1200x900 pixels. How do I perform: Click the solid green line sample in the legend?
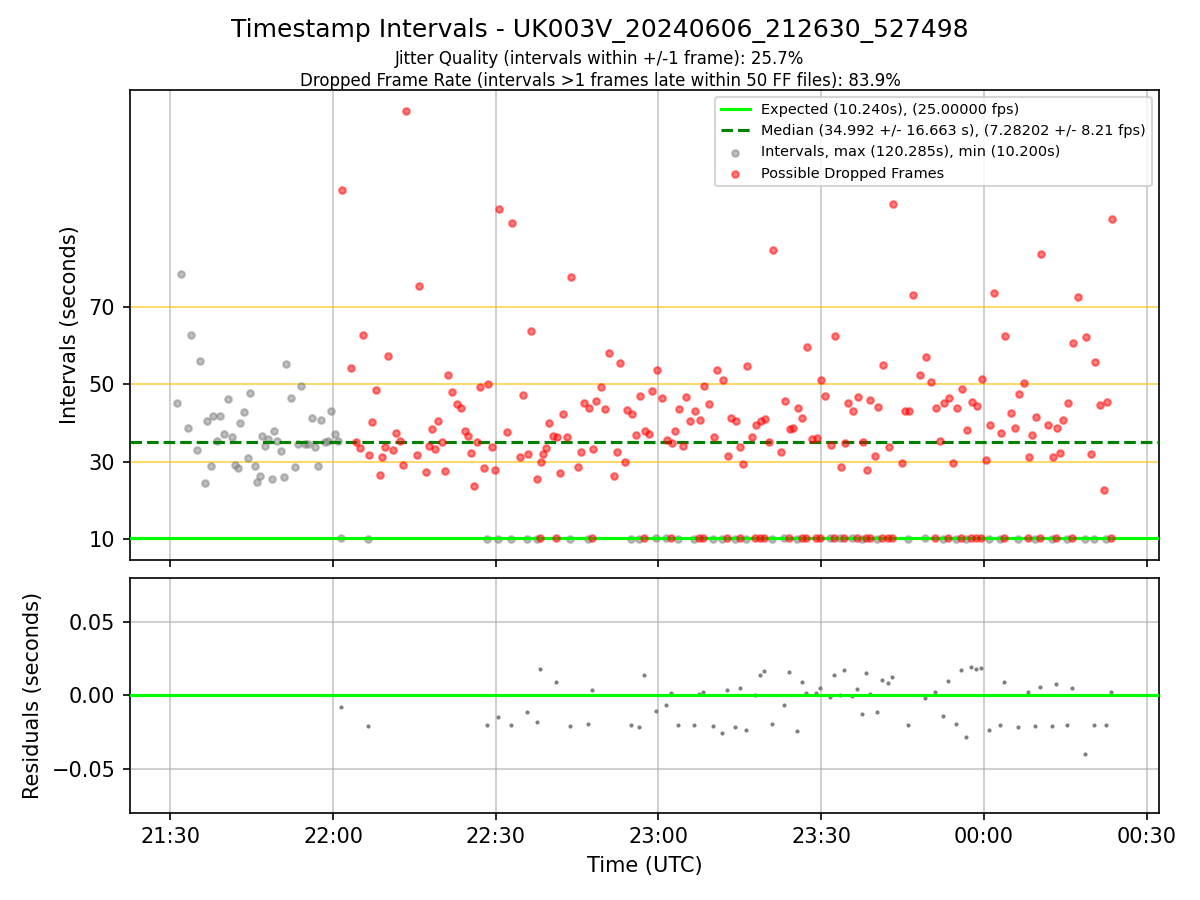point(735,109)
